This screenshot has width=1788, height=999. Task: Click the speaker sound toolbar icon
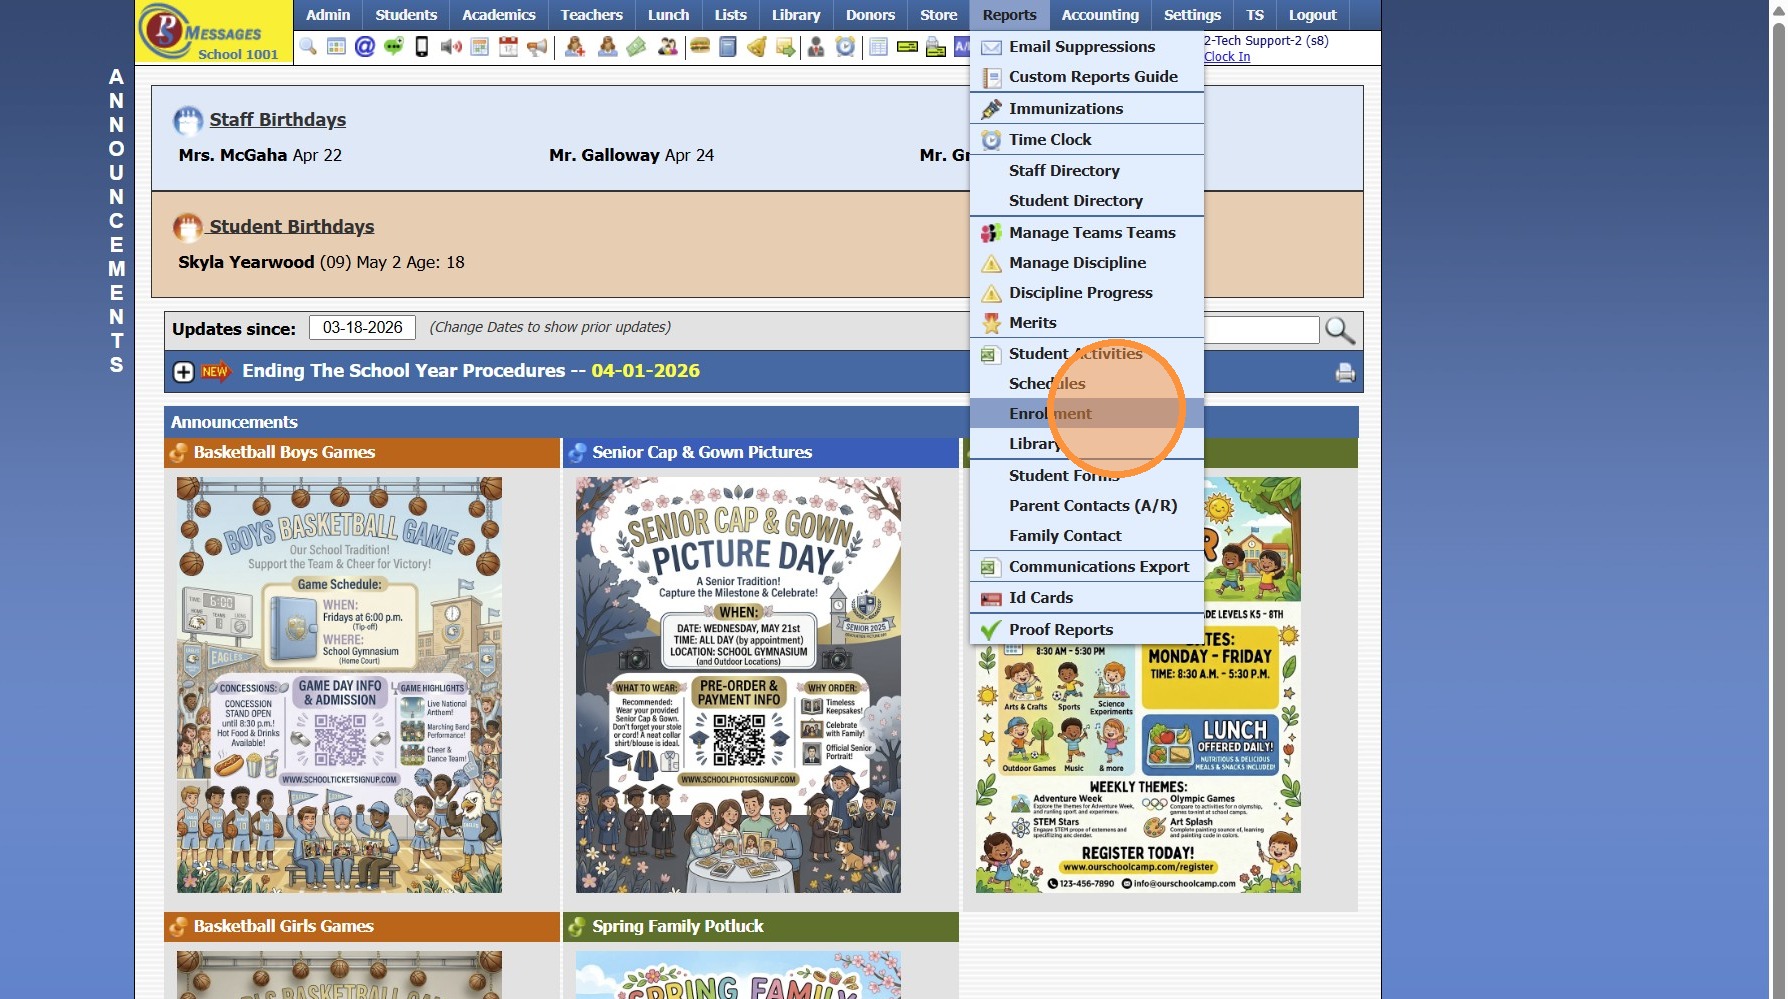[x=451, y=47]
